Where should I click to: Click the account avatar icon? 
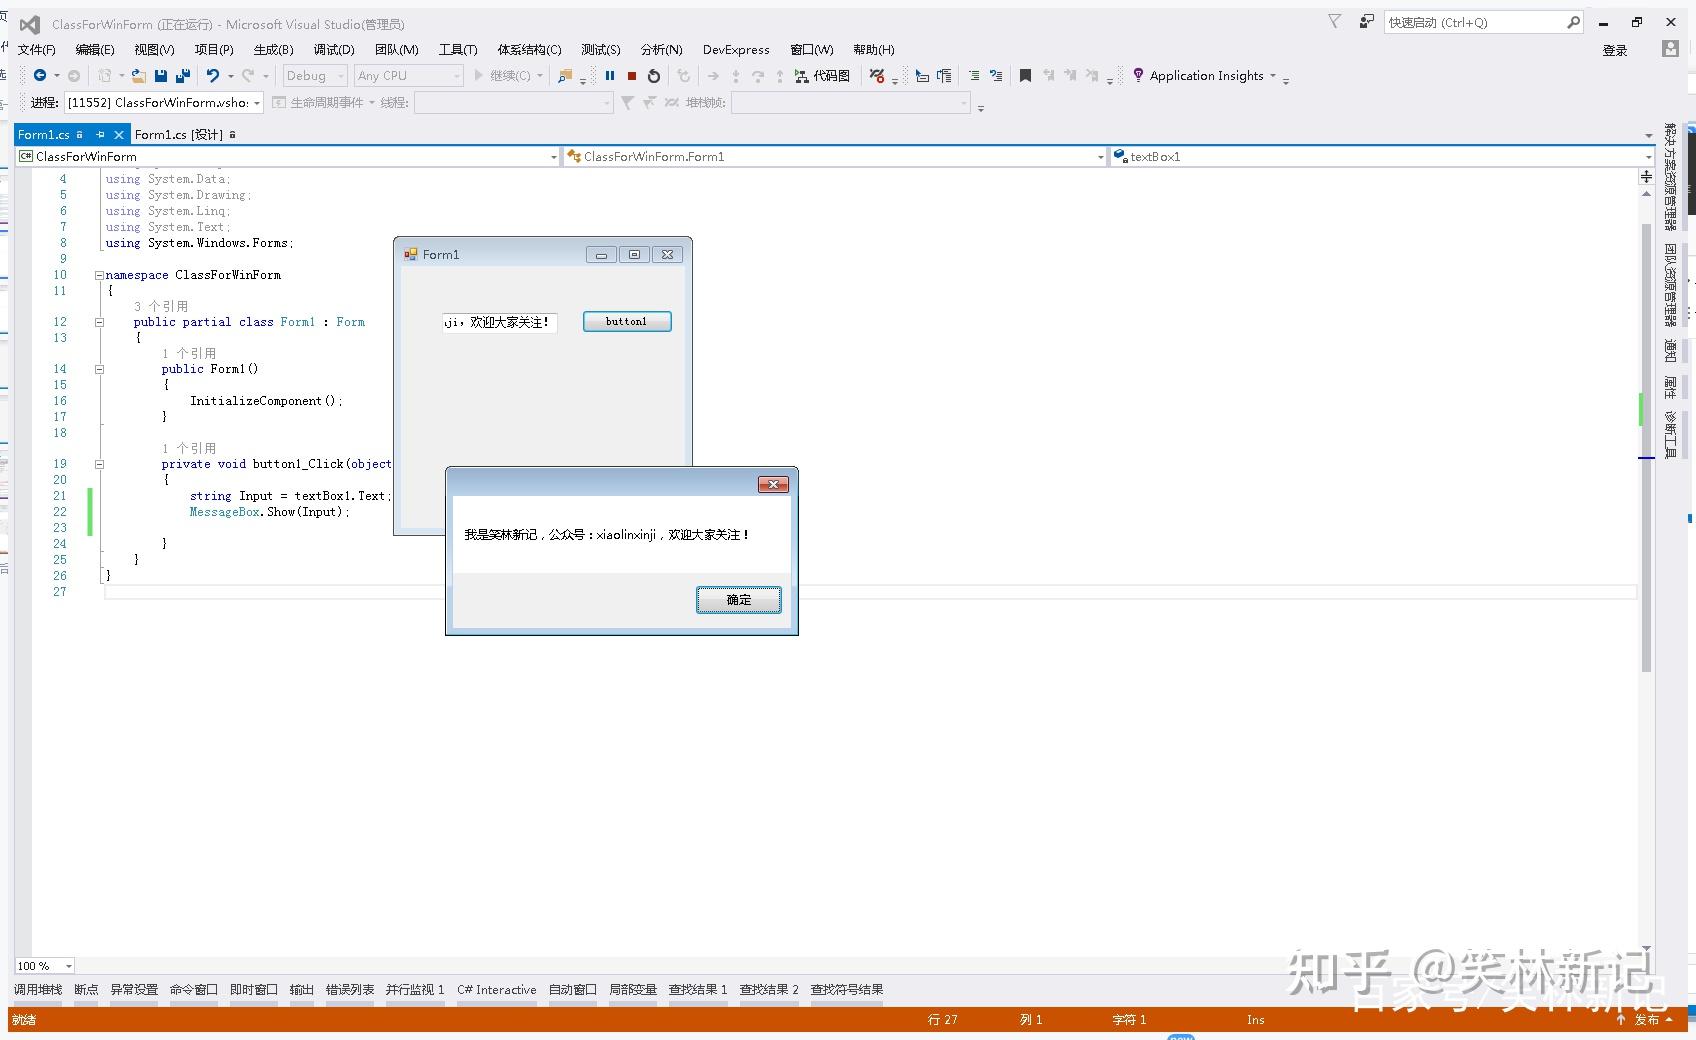click(x=1670, y=49)
